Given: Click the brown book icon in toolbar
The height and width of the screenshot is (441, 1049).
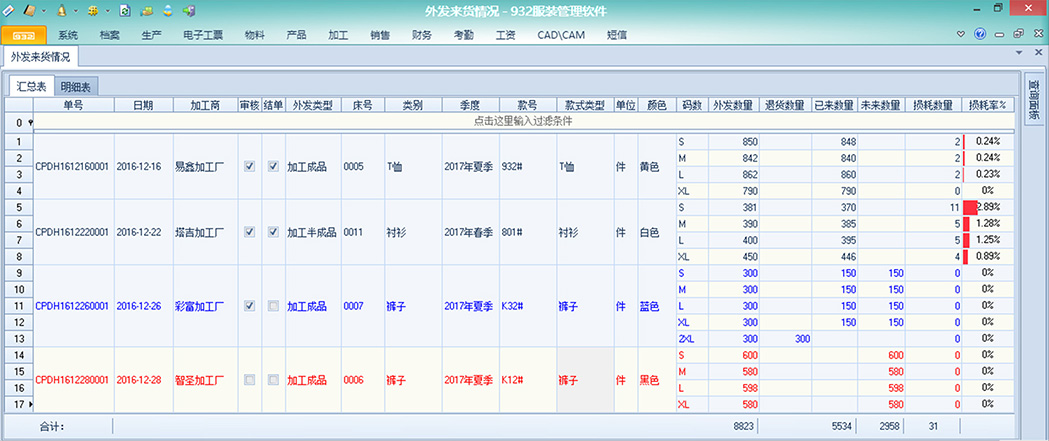Looking at the screenshot, I should pos(30,9).
